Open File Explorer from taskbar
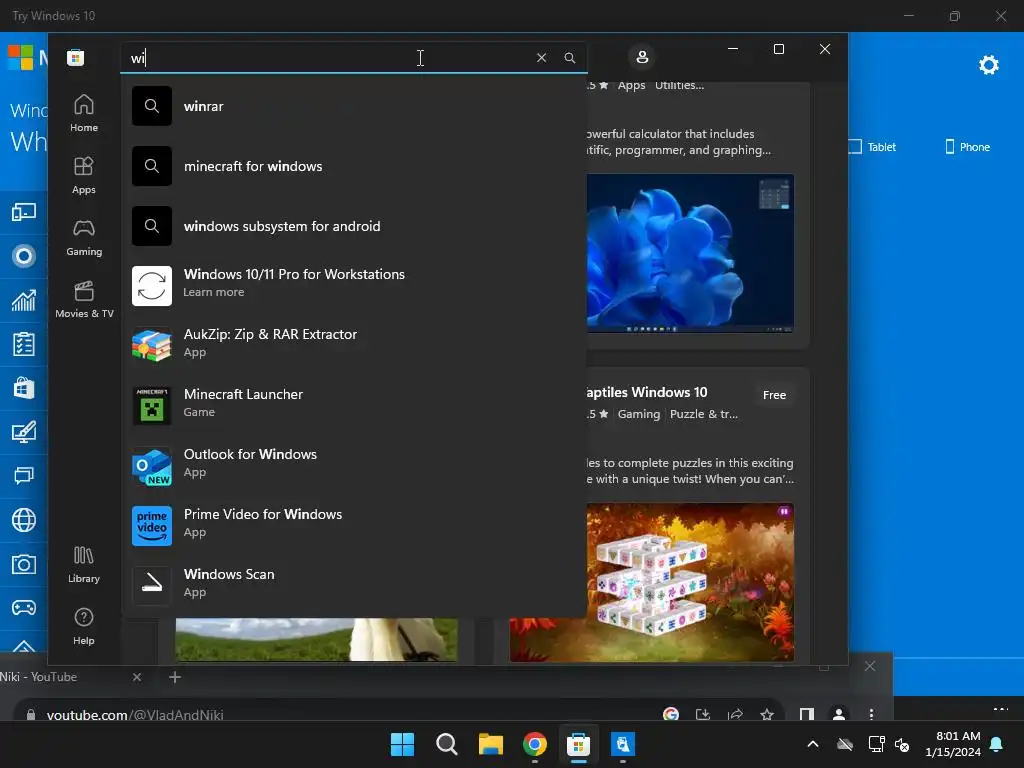The image size is (1024, 768). tap(490, 744)
